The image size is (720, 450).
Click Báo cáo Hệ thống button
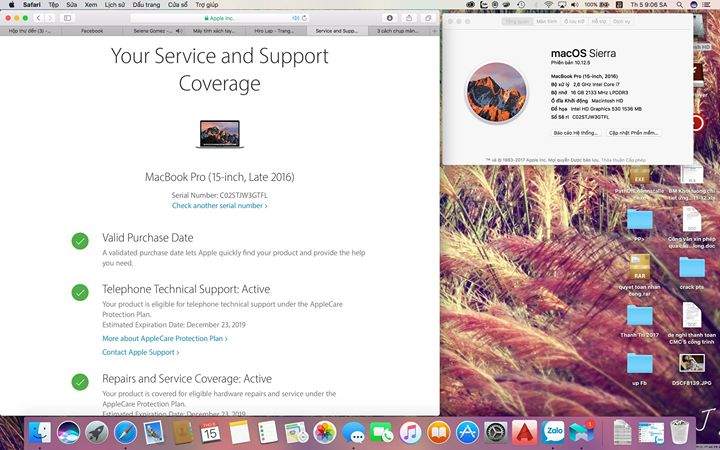576,133
